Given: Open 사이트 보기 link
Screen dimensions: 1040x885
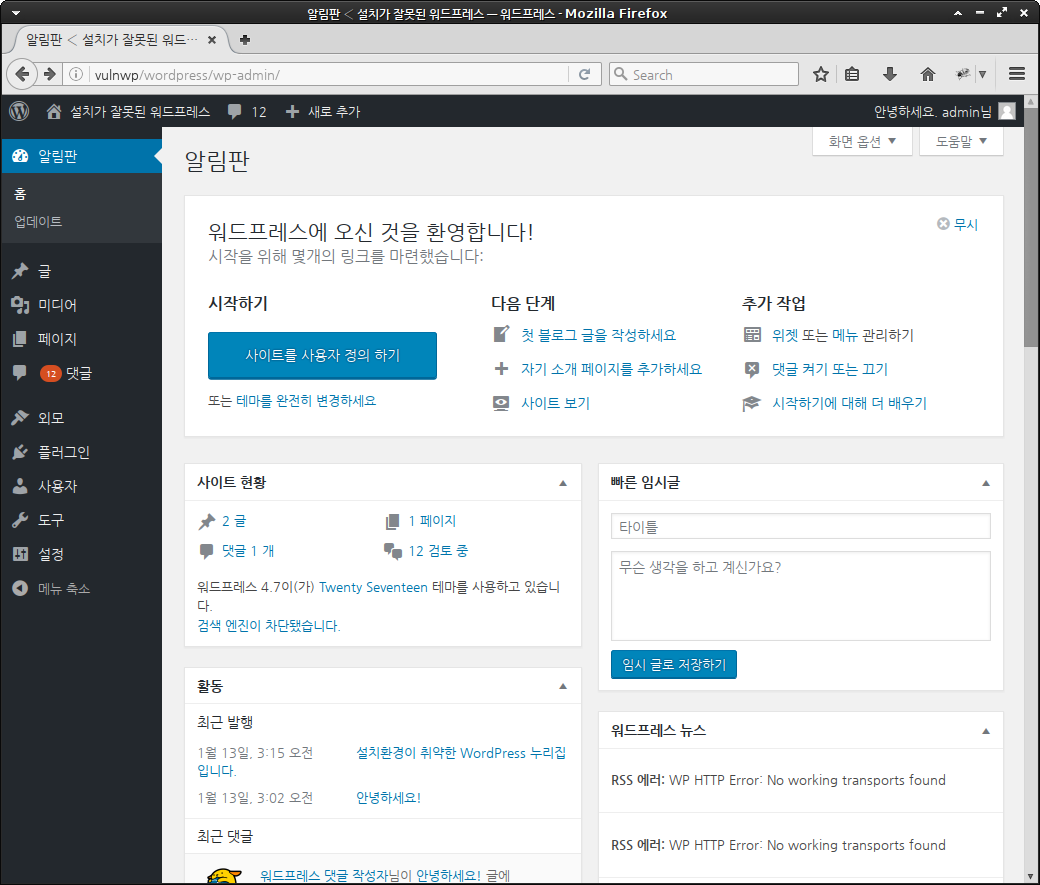Looking at the screenshot, I should click(555, 403).
